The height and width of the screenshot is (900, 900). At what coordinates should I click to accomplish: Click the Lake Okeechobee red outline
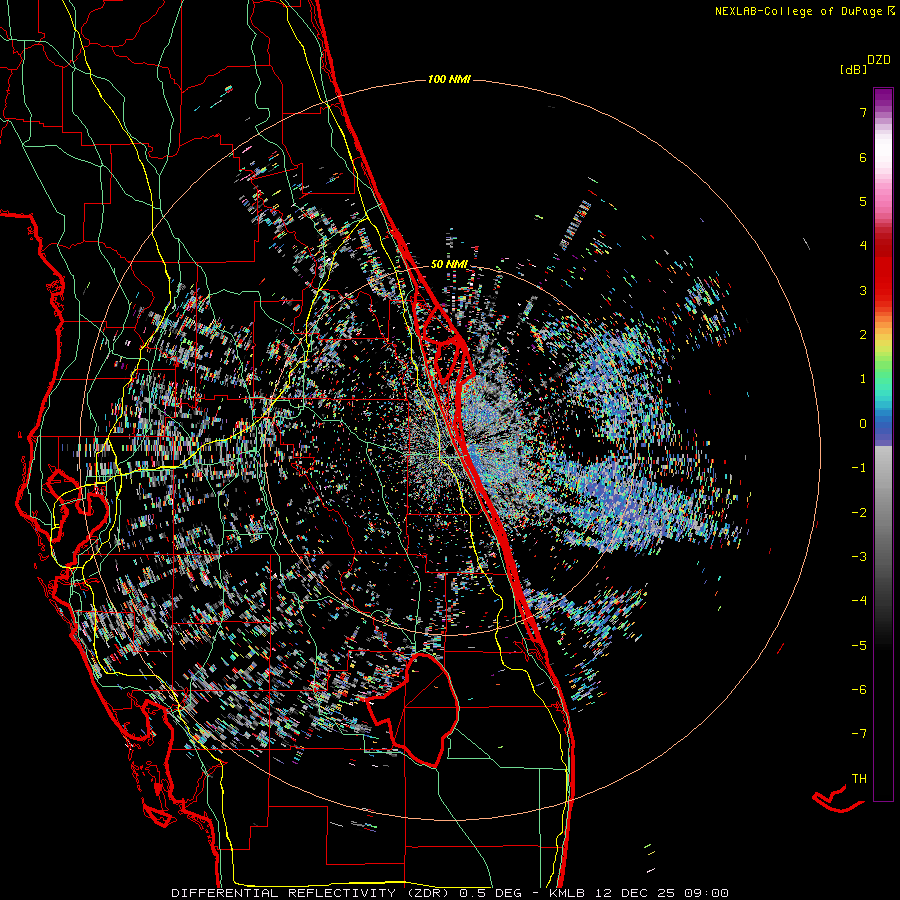click(413, 711)
